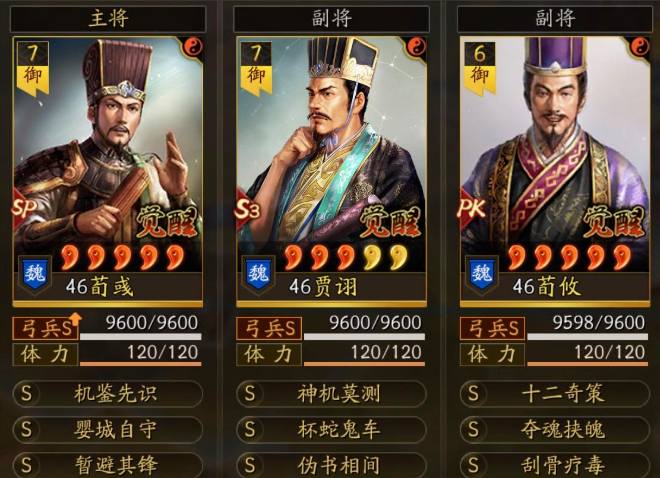Click the S3 badge on 贾诩 portrait

[248, 210]
